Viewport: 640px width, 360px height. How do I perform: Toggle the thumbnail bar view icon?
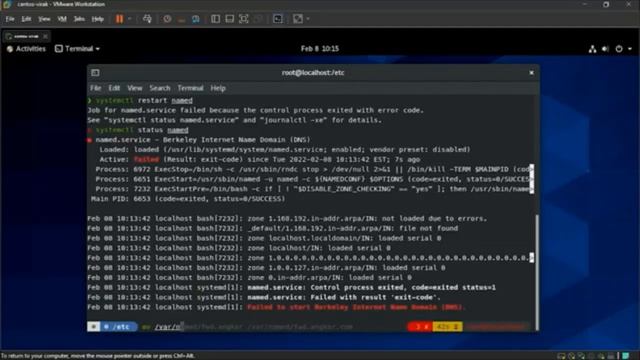tap(229, 19)
